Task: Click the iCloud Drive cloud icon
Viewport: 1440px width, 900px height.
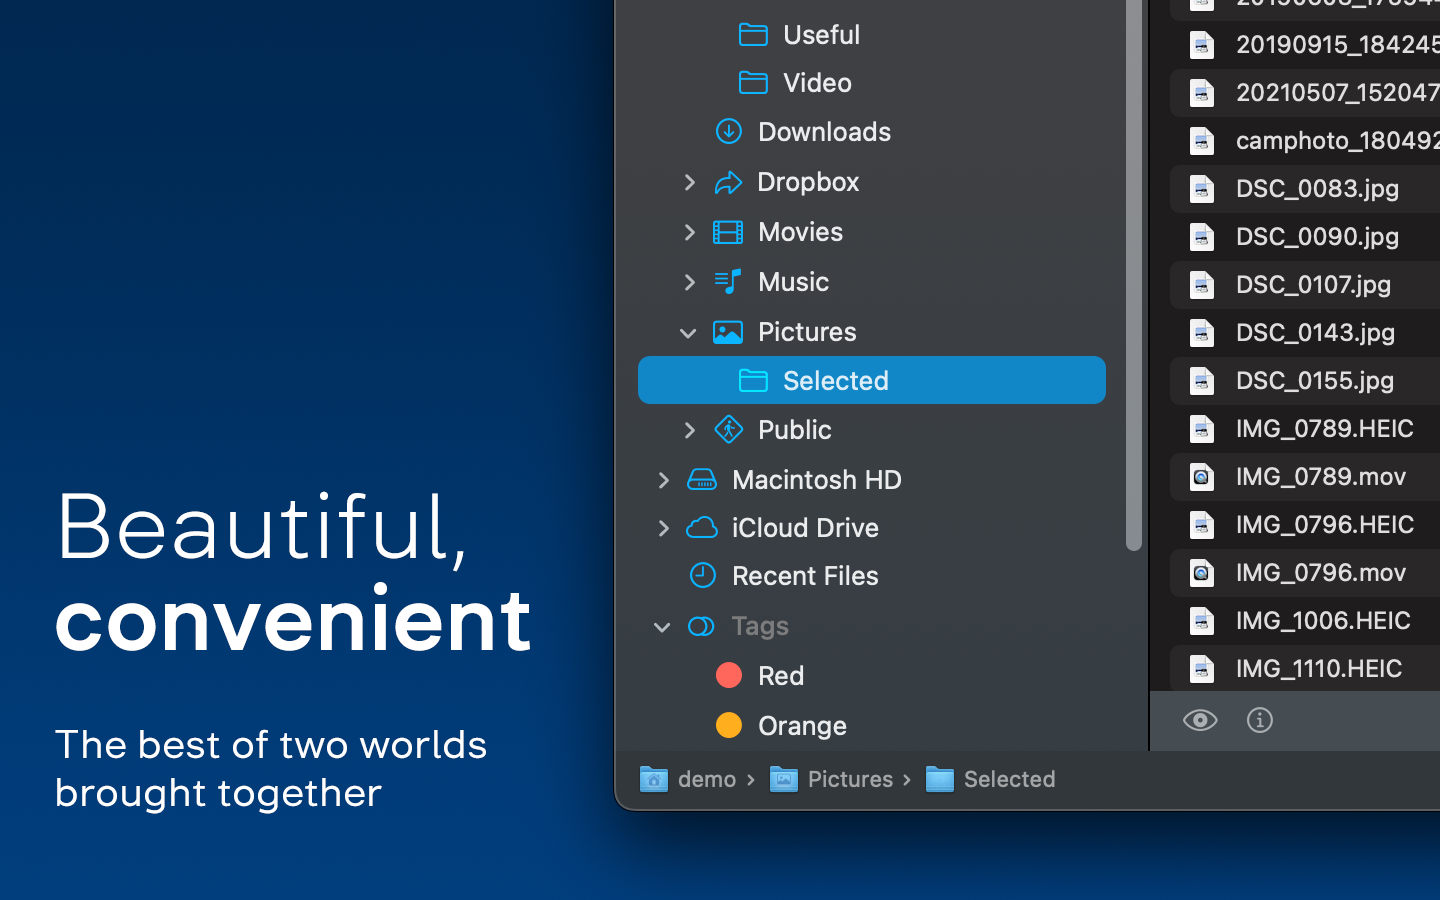Action: [702, 527]
